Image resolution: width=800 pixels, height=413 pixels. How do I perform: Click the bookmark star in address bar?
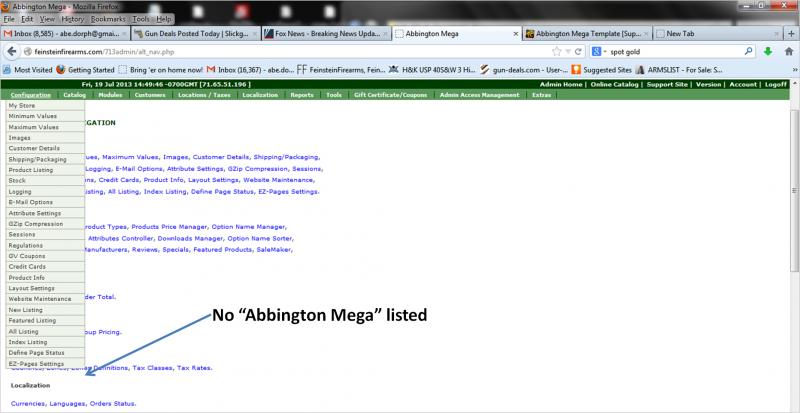pos(556,52)
